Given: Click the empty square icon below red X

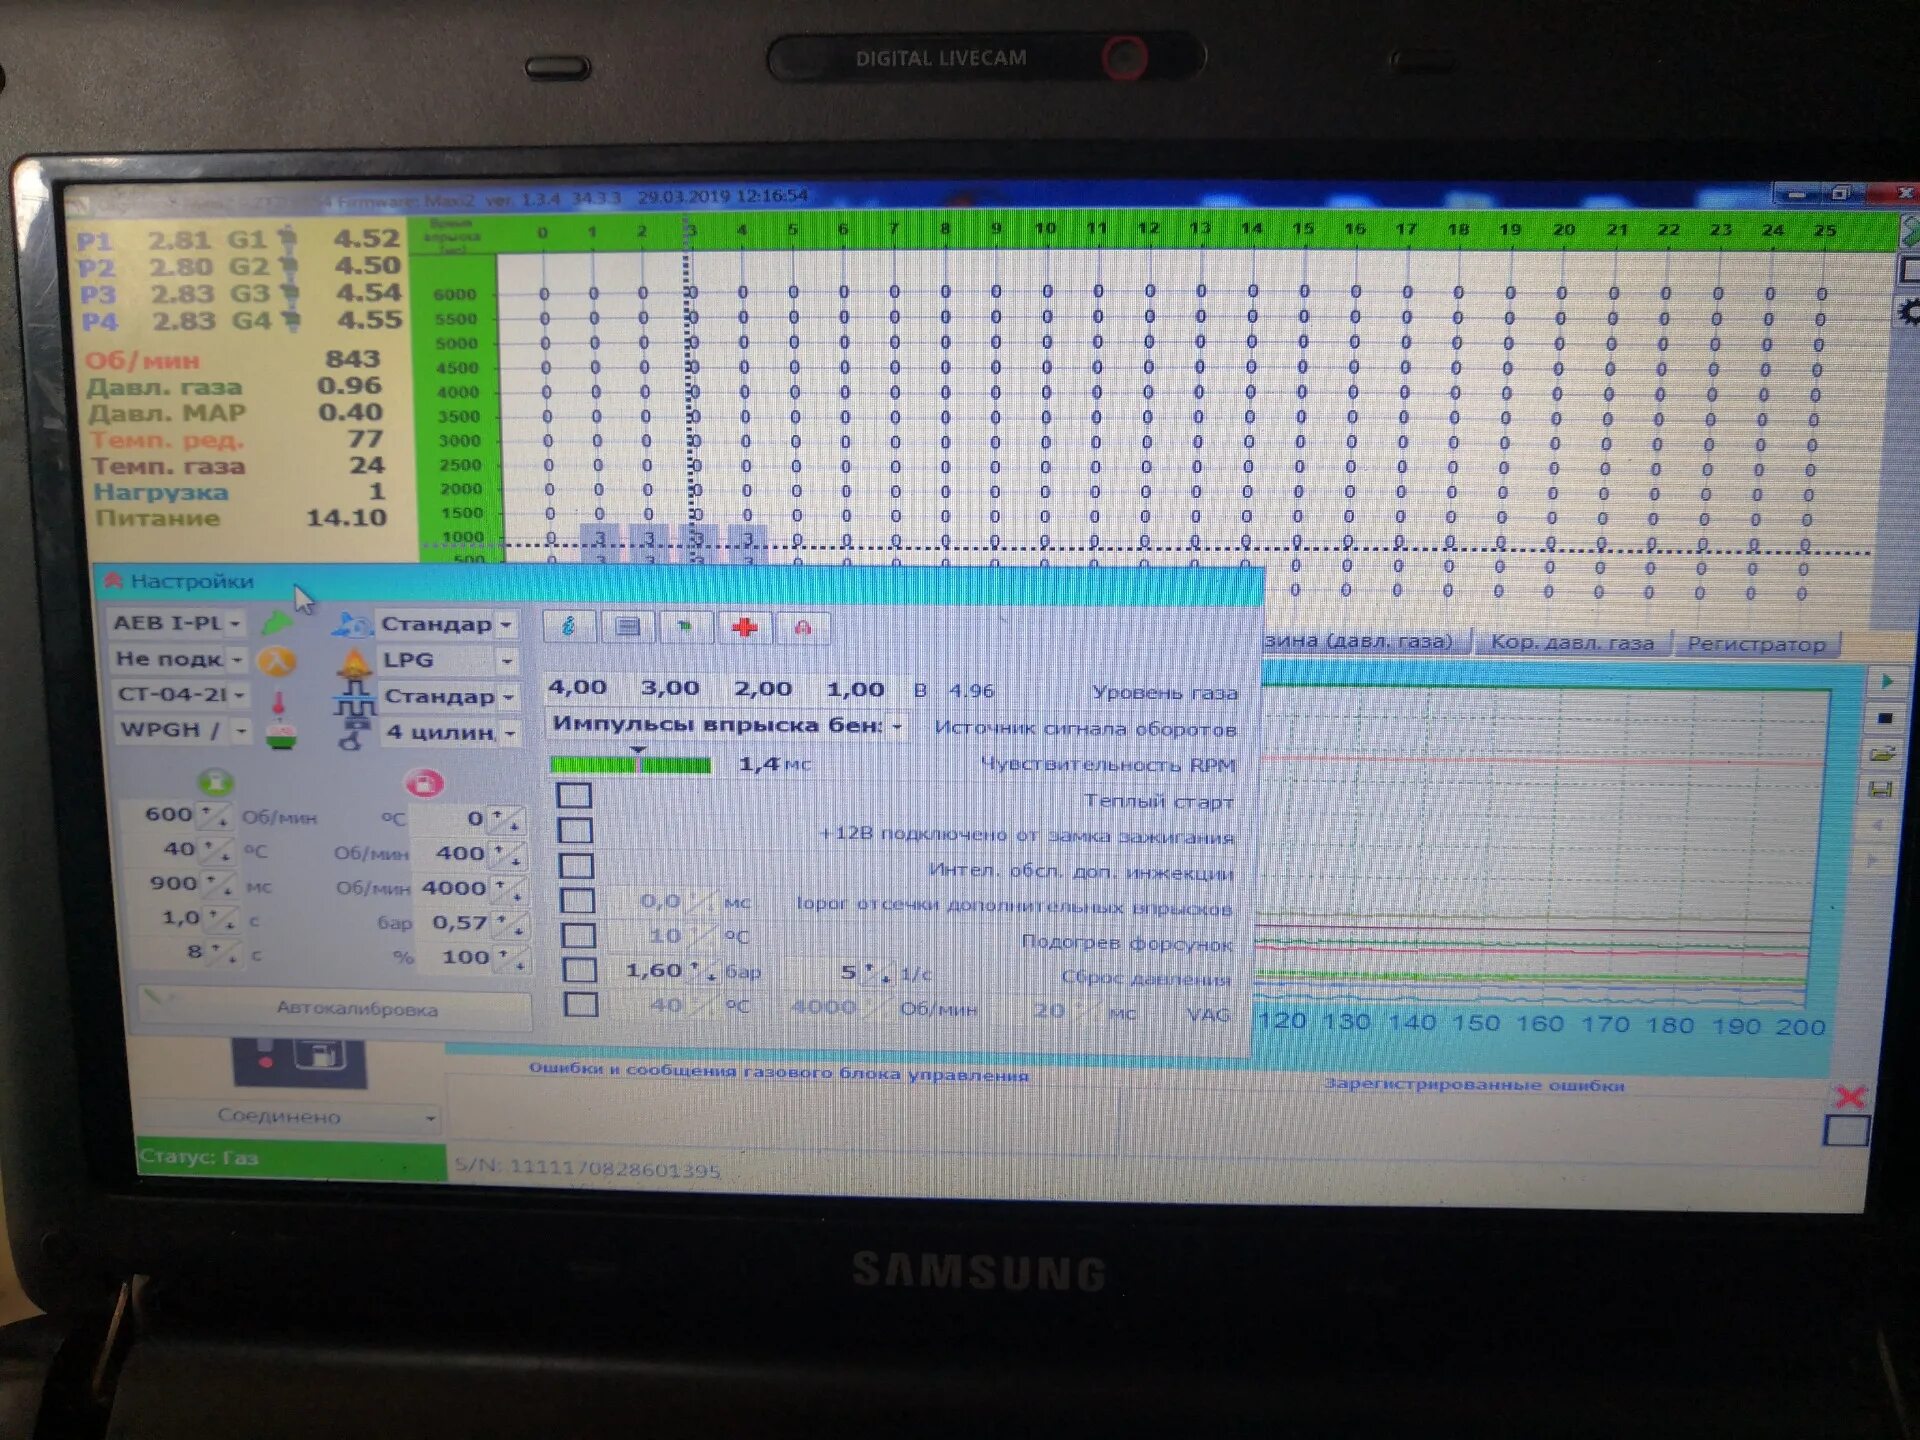Looking at the screenshot, I should (1846, 1131).
